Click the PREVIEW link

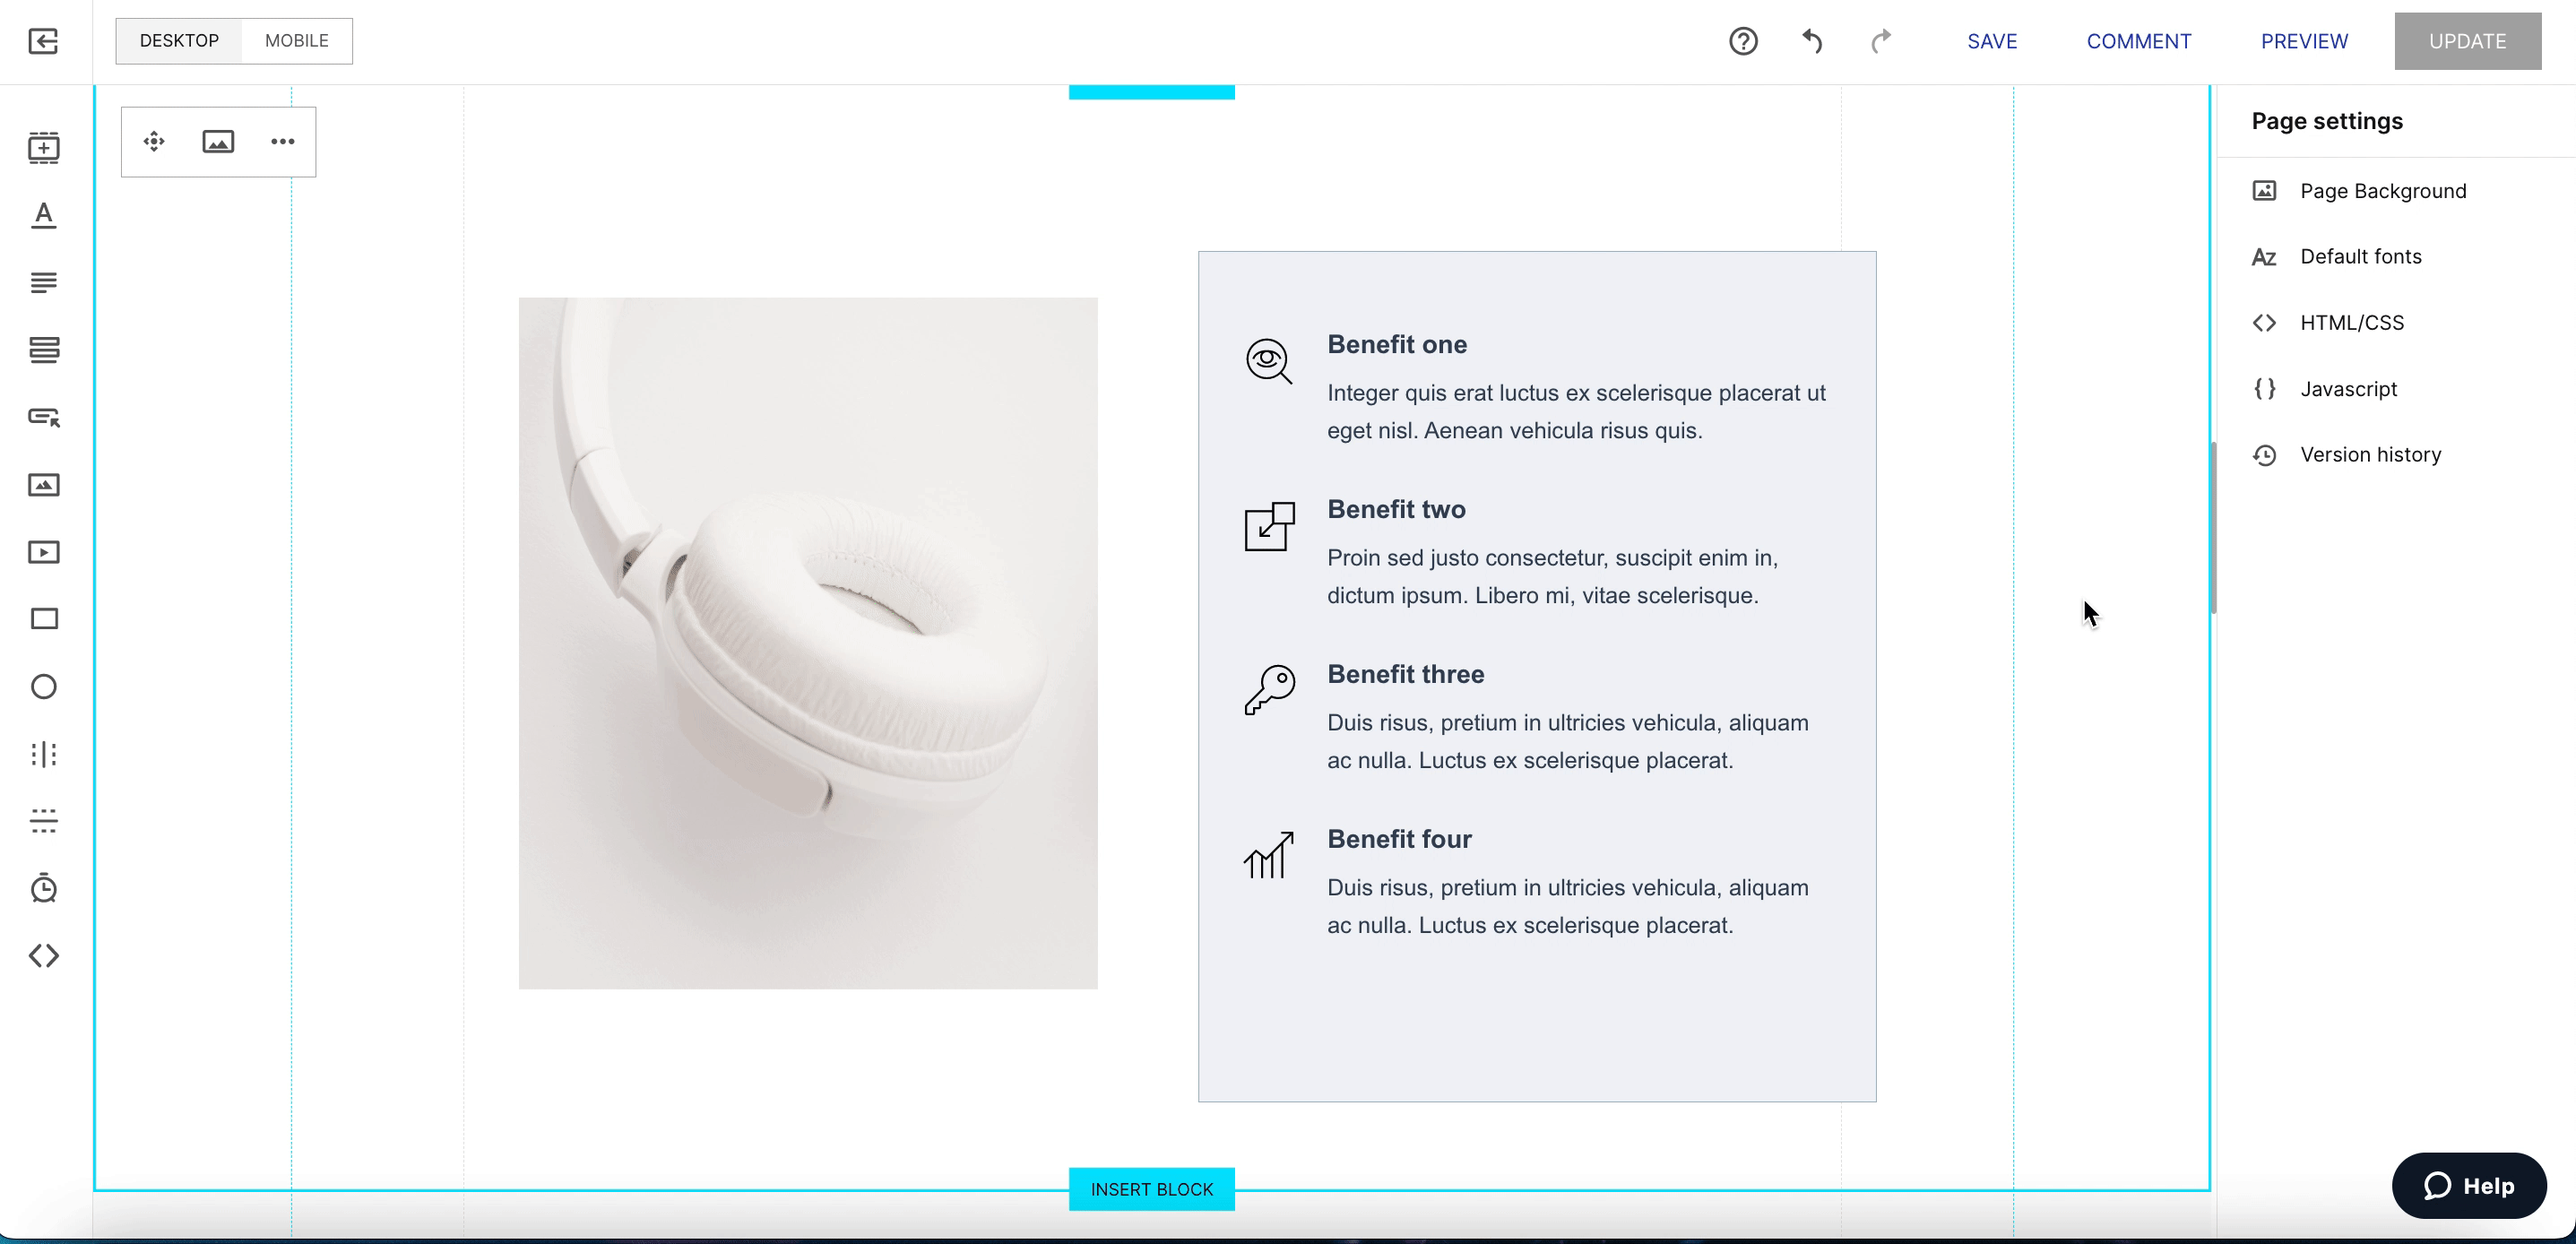click(x=2304, y=41)
